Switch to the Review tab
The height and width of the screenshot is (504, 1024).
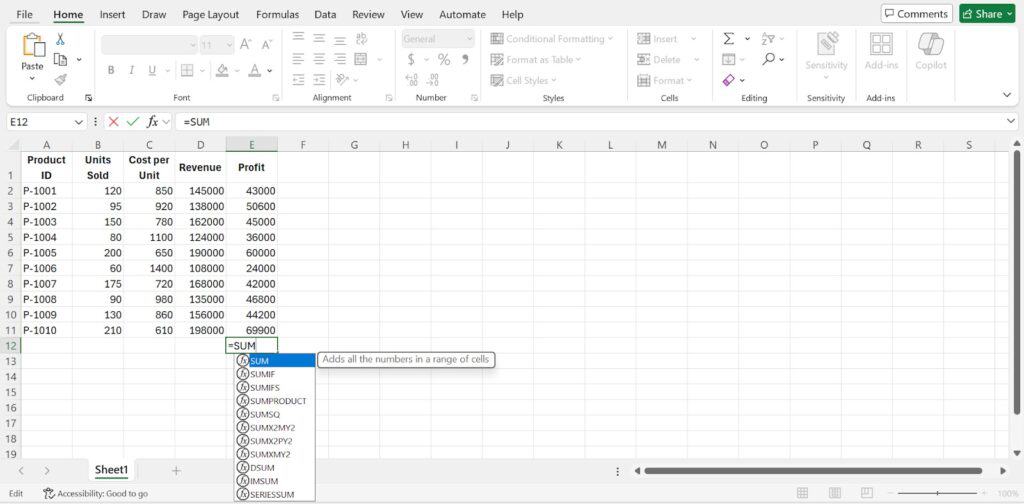coord(368,14)
